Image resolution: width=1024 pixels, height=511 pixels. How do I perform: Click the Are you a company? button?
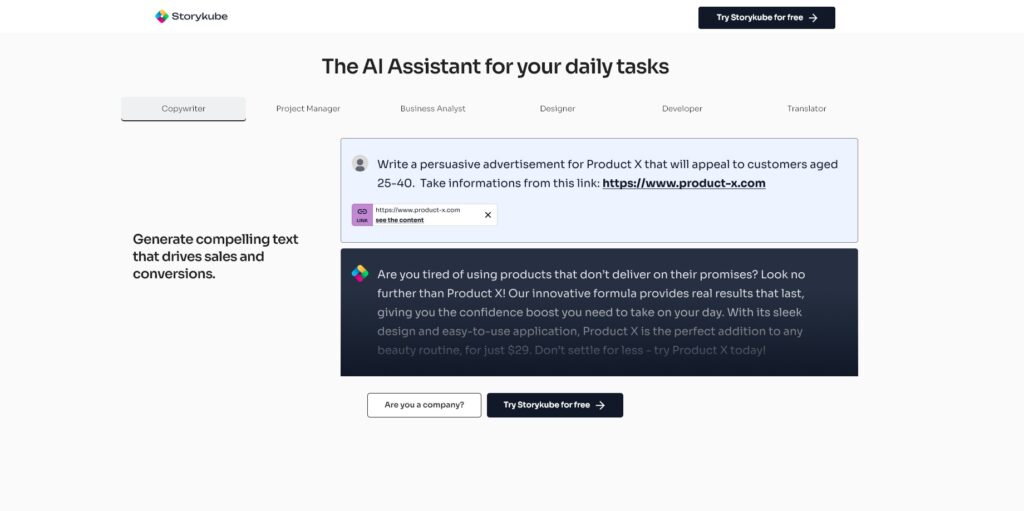[424, 405]
